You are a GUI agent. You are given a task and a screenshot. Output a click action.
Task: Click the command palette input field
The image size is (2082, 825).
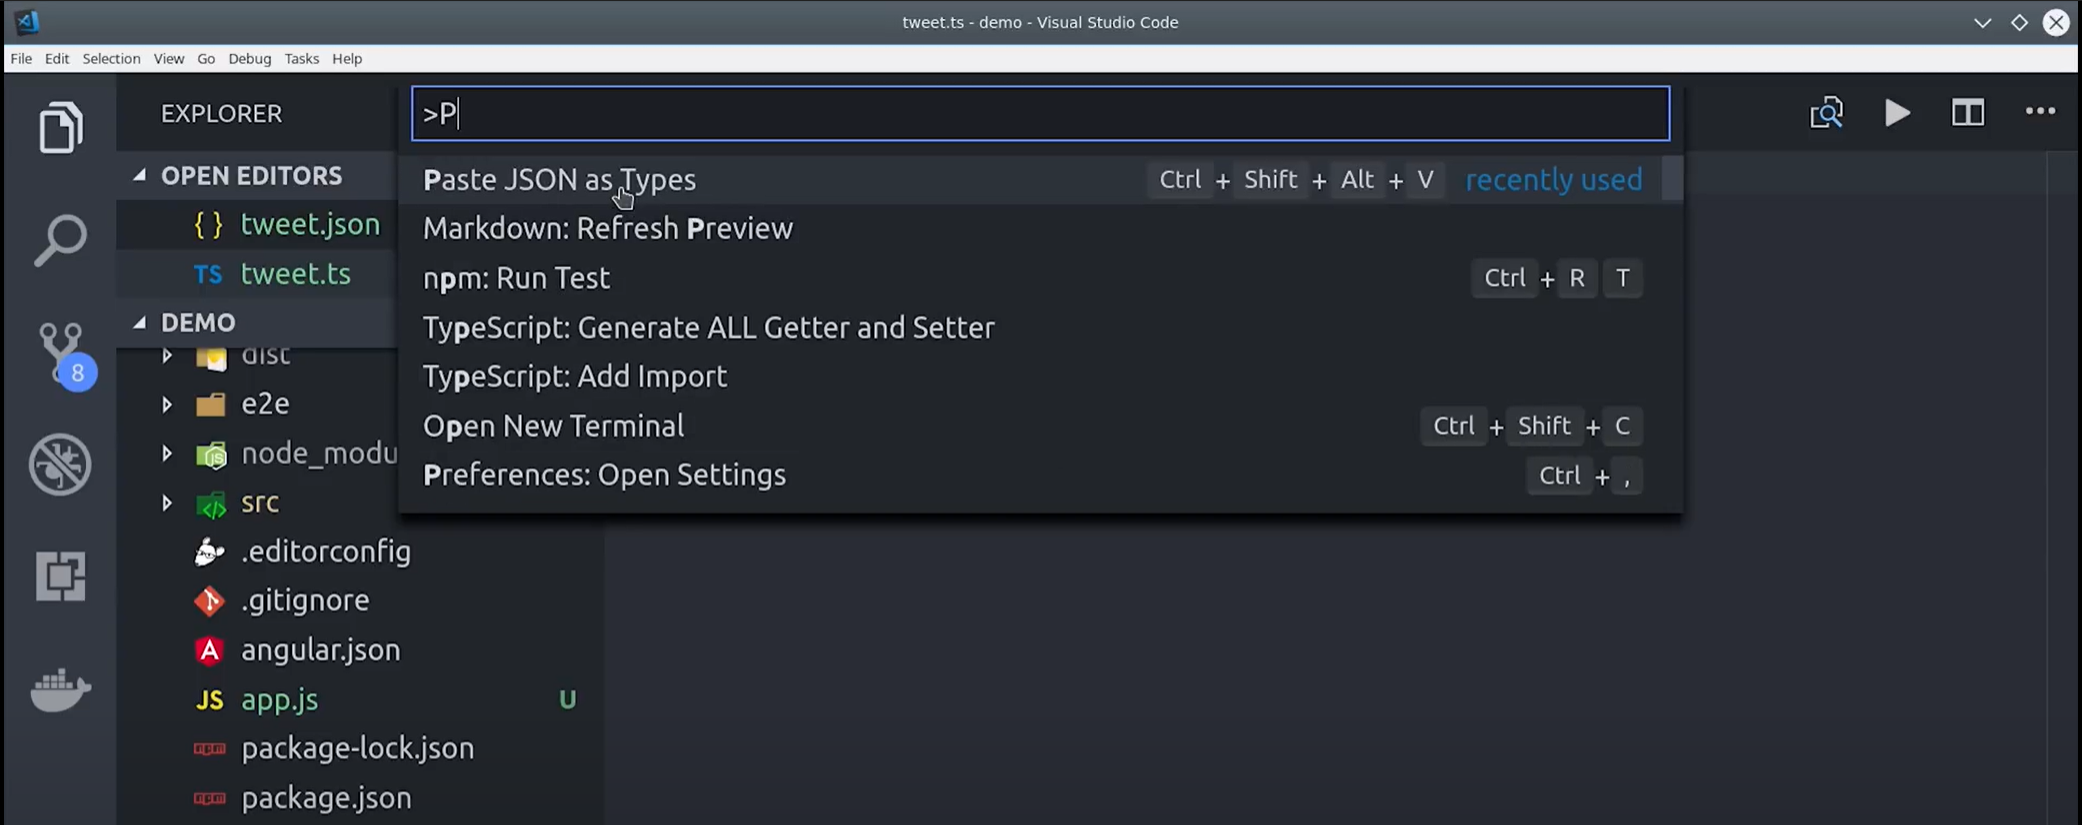coord(1040,113)
